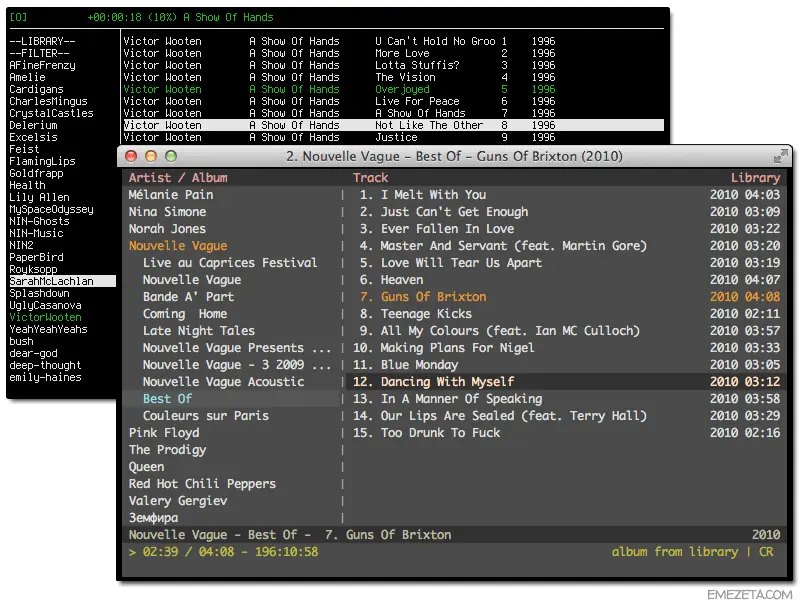Select Cardigans in back window list
Screen dimensions: 800x606
click(x=36, y=89)
